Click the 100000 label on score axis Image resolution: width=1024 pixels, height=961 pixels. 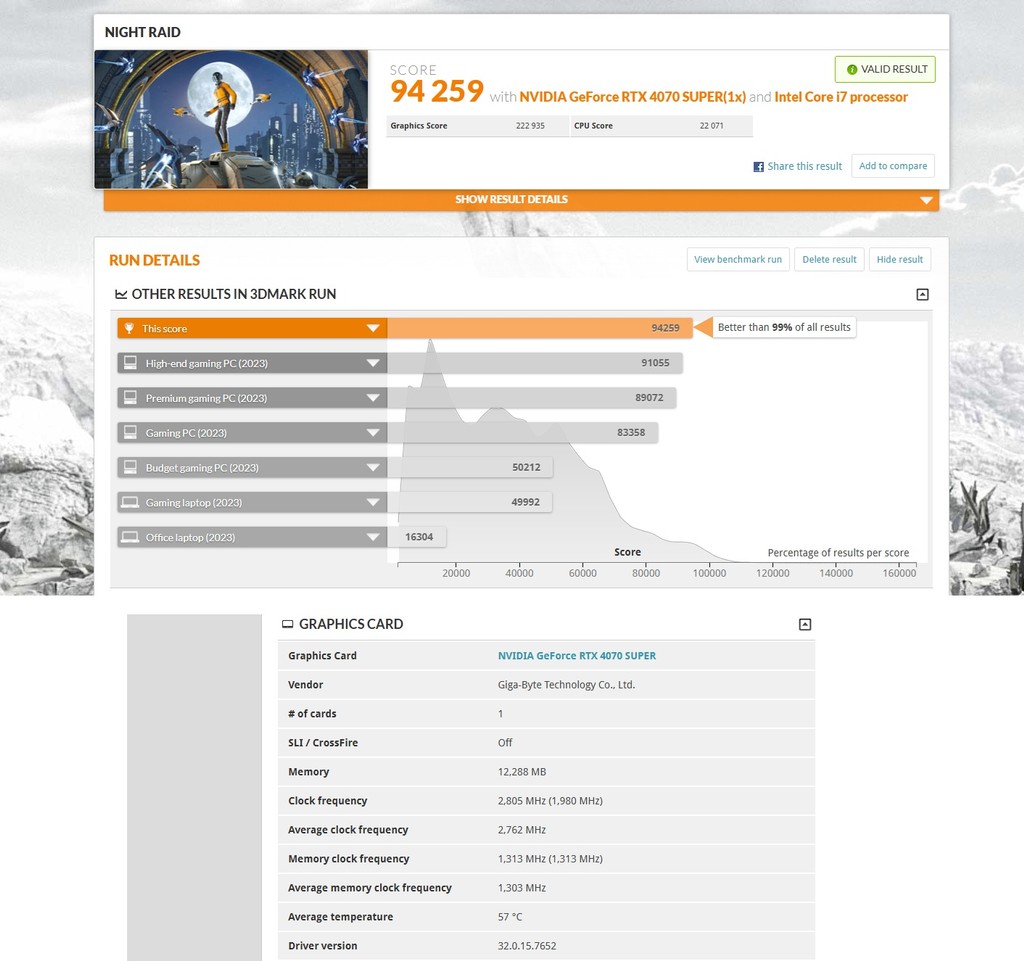709,573
